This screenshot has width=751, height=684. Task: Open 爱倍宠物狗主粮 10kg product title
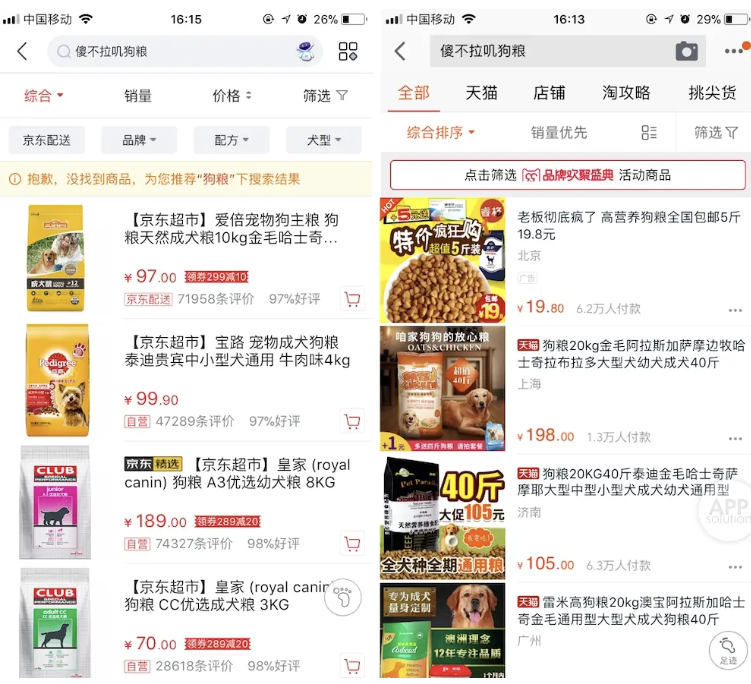tap(232, 228)
